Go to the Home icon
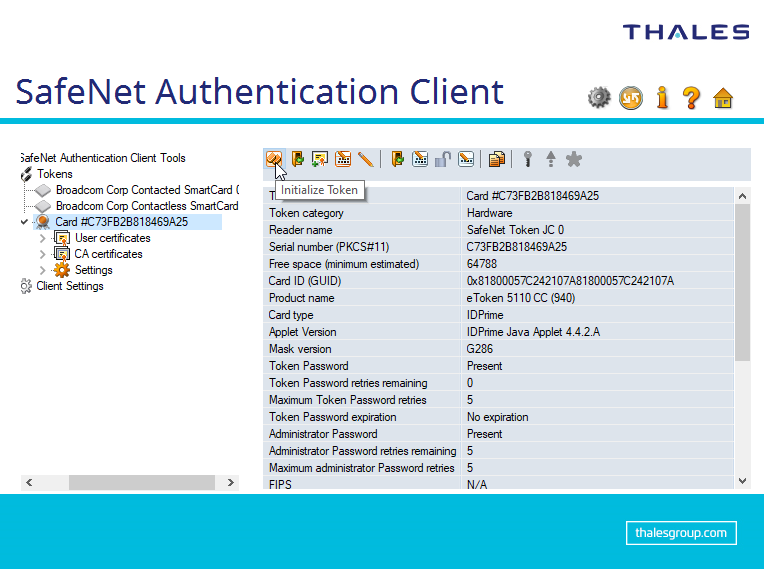The height and width of the screenshot is (569, 764). click(x=723, y=98)
